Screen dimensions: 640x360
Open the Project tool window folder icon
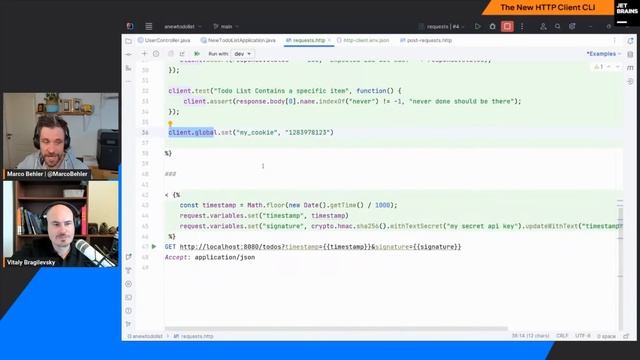pyautogui.click(x=129, y=41)
